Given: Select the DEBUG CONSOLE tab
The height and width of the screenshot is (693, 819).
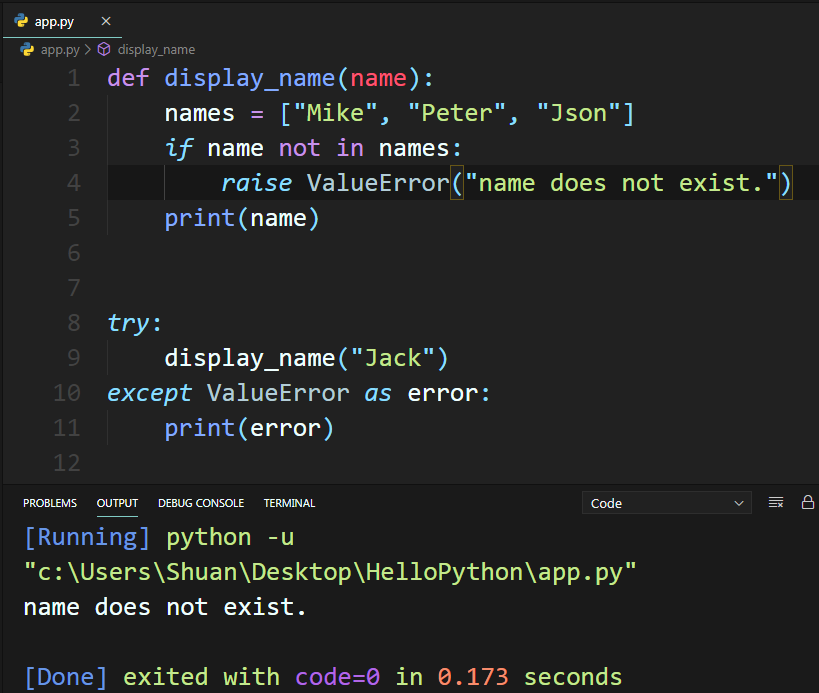Looking at the screenshot, I should (x=200, y=503).
